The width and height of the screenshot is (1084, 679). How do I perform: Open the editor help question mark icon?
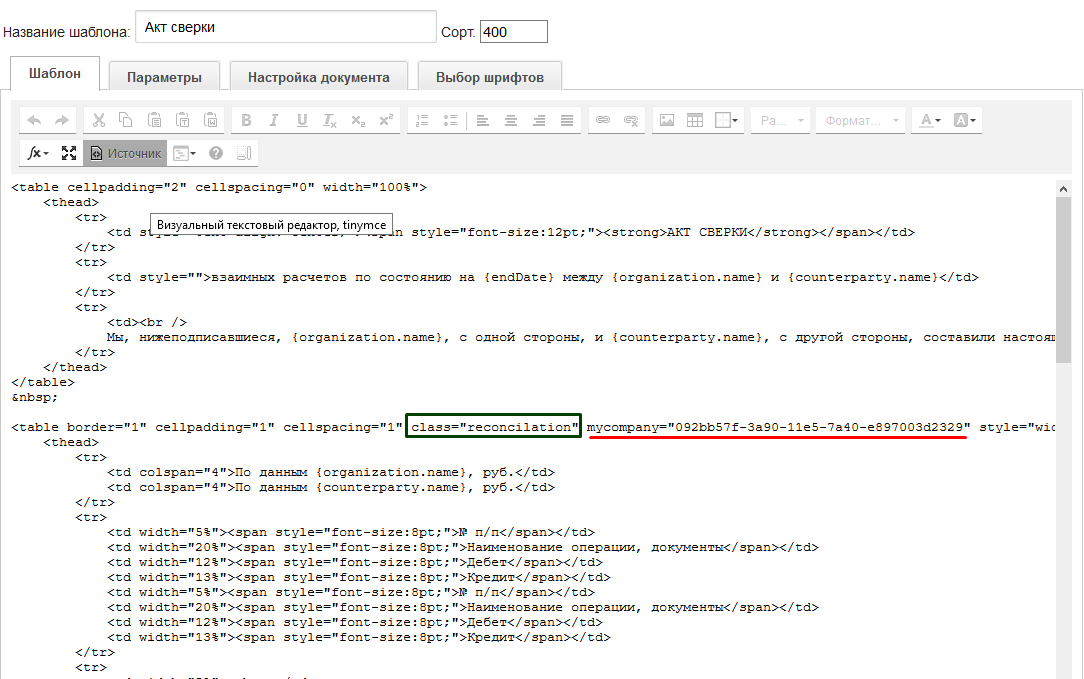click(215, 153)
